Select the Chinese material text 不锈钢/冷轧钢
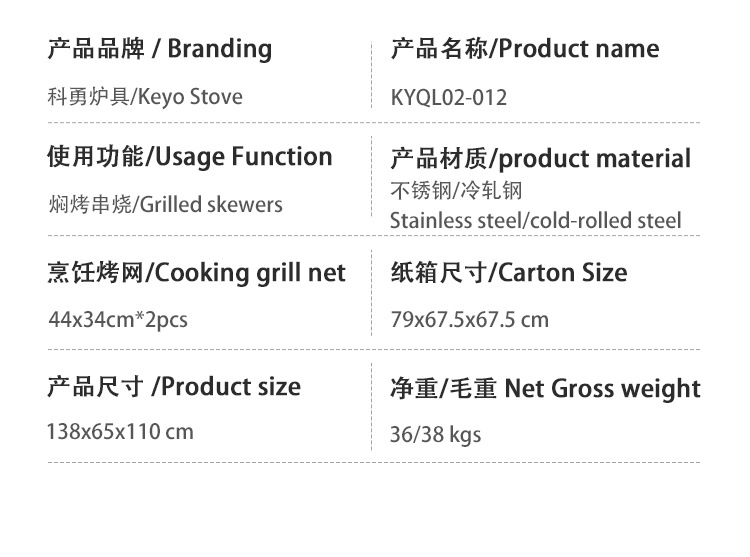The width and height of the screenshot is (750, 557). [x=456, y=190]
